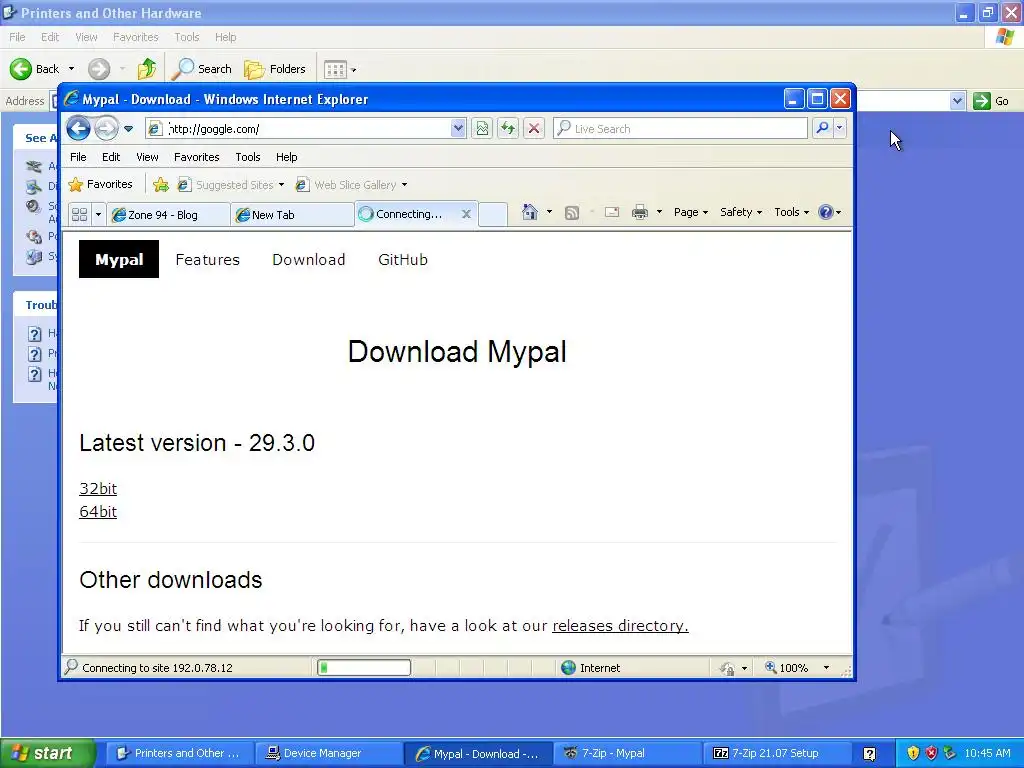Click the yellow security shield tray icon
The height and width of the screenshot is (768, 1024).
pos(913,753)
